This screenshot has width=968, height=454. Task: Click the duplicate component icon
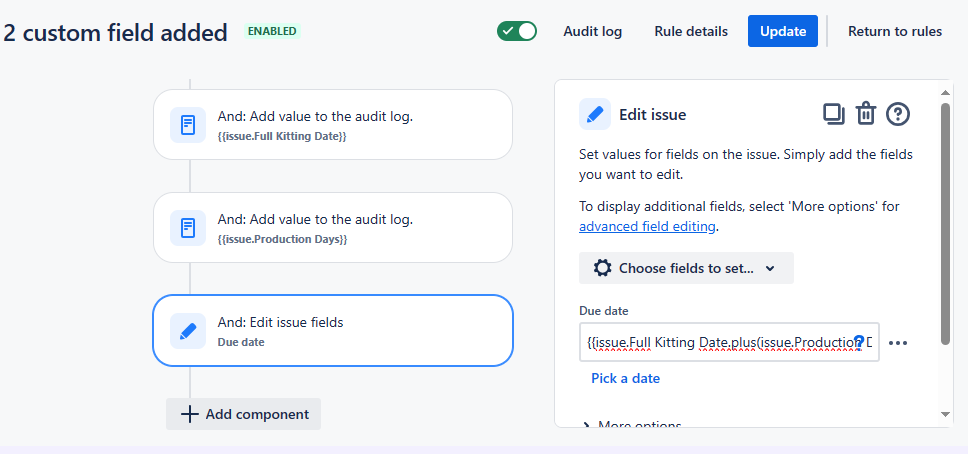834,114
